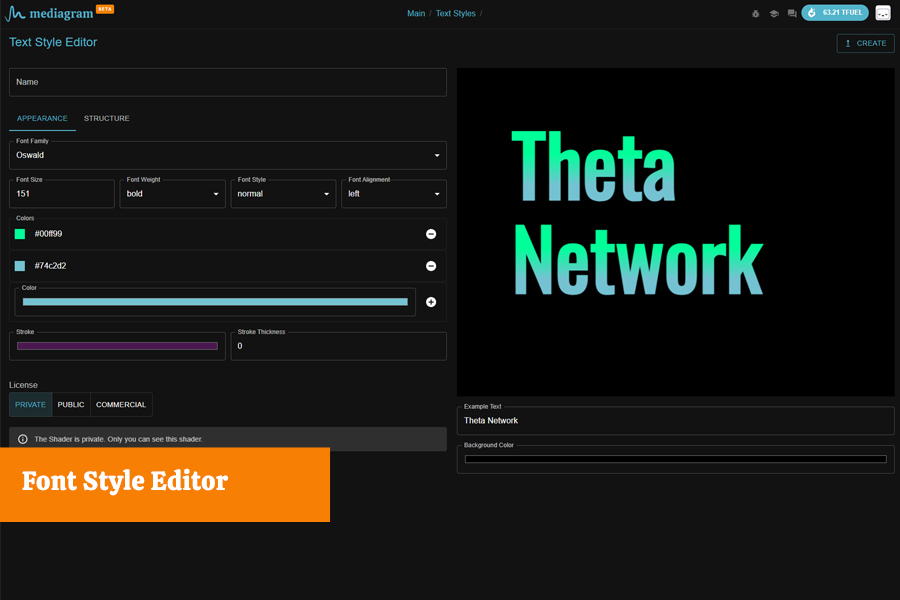Open the Background Color picker
The image size is (900, 600).
pyautogui.click(x=676, y=459)
